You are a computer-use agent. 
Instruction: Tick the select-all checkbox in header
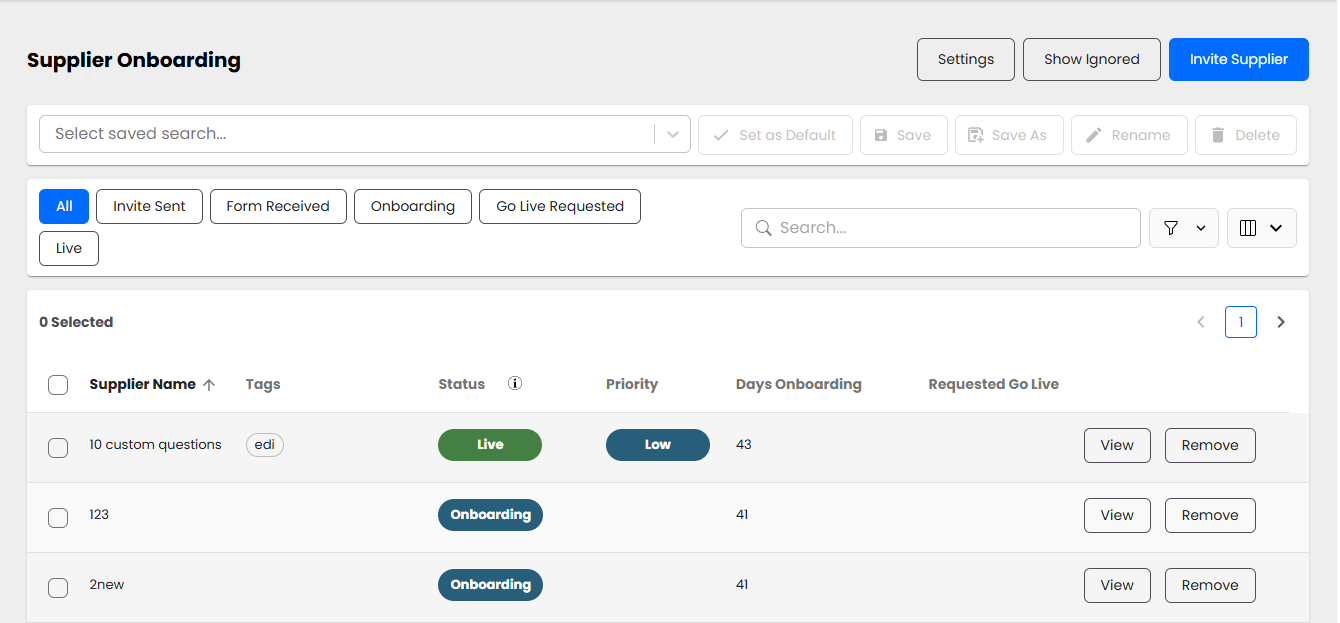pos(58,385)
